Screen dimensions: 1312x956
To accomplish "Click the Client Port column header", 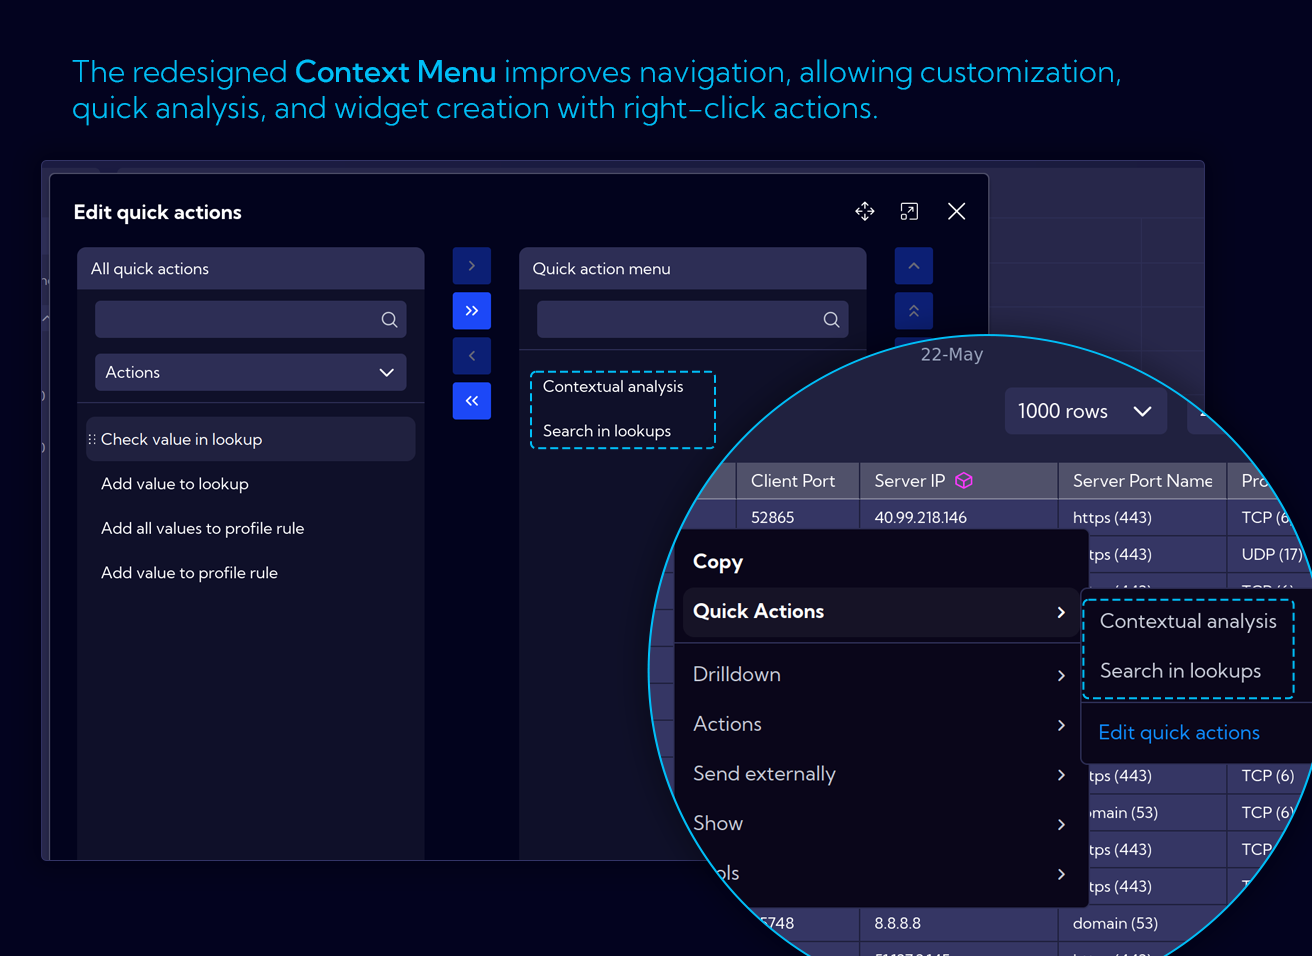I will [797, 481].
